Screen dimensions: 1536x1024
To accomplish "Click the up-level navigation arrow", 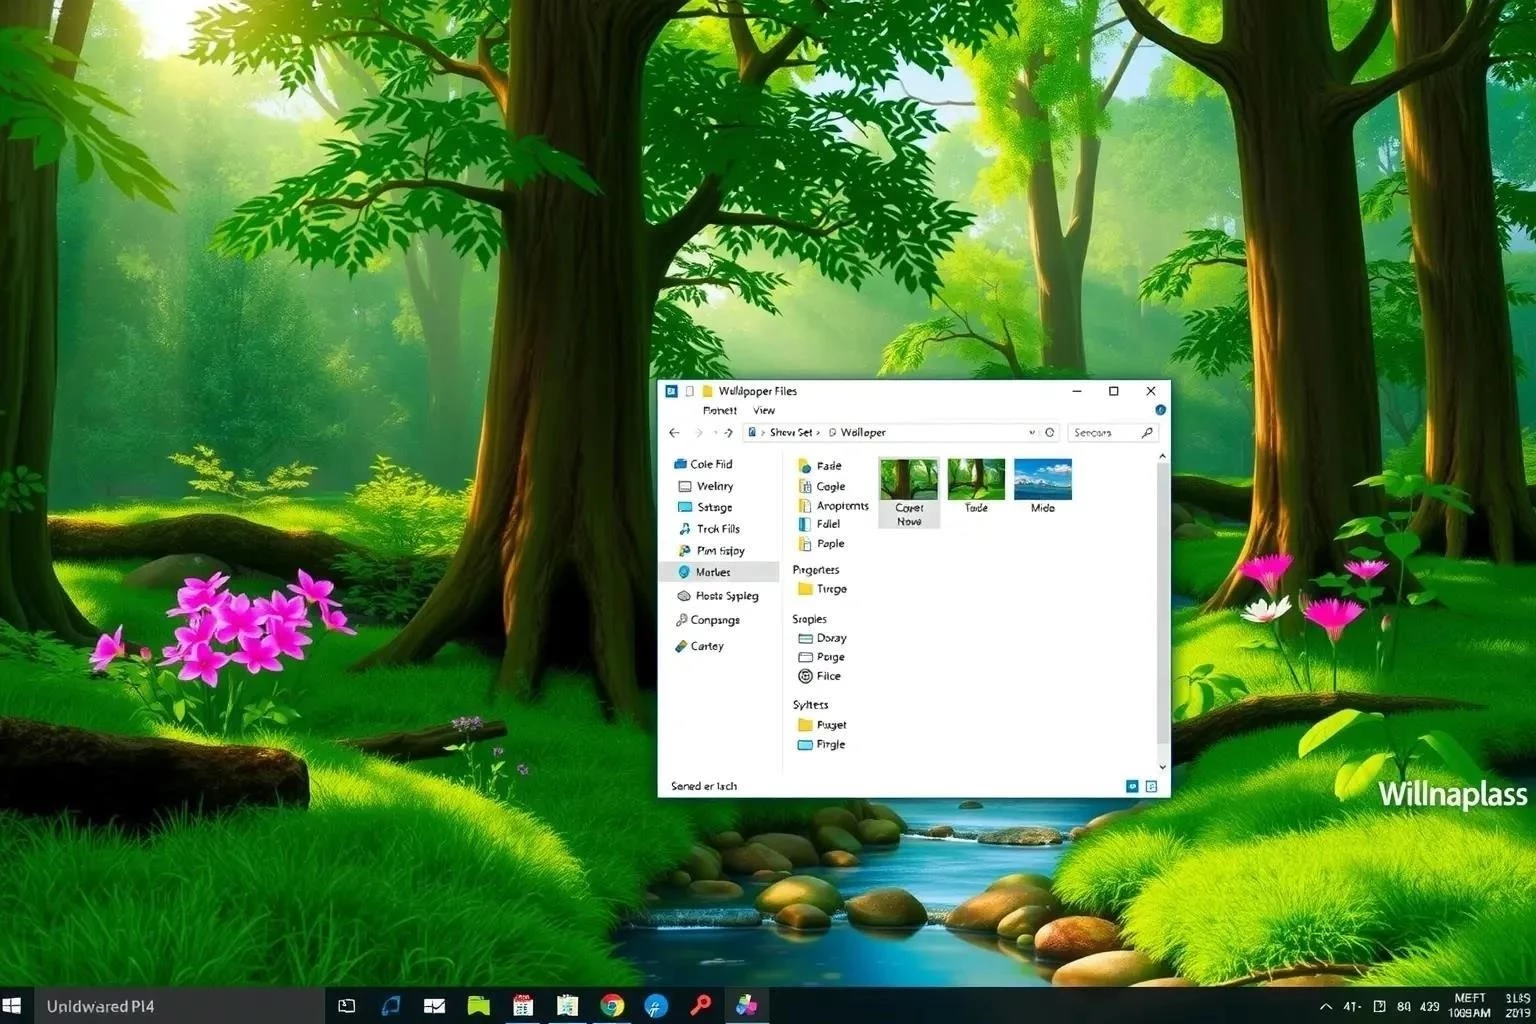I will (x=728, y=433).
